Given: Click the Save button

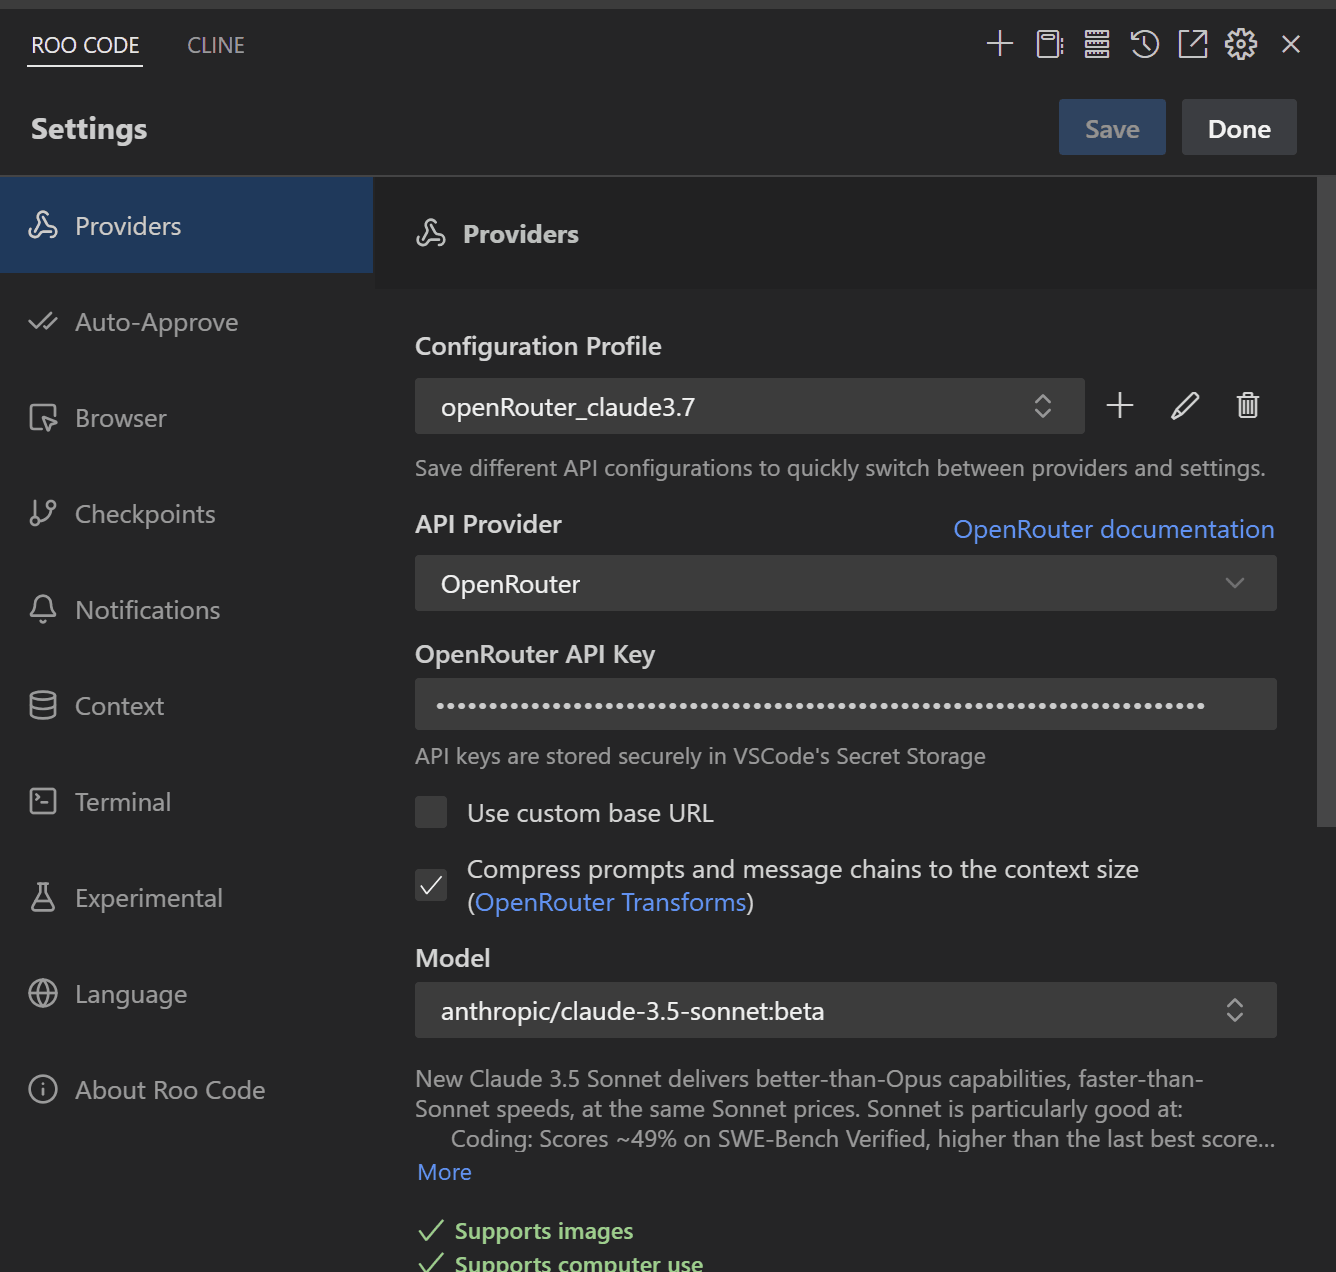Looking at the screenshot, I should [1112, 127].
